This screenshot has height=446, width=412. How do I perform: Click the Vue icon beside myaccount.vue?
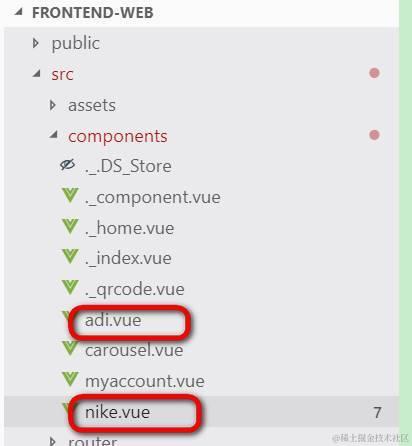click(x=70, y=379)
